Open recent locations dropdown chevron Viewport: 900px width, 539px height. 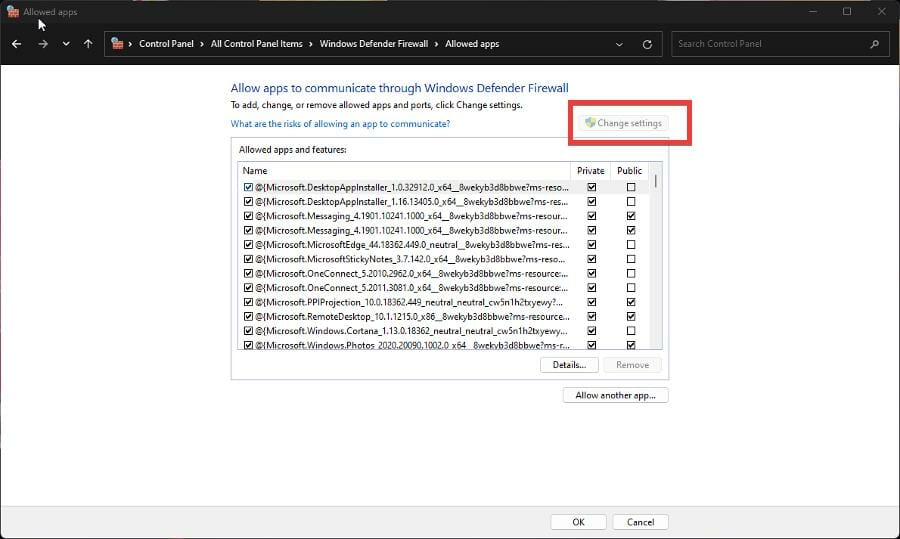(x=66, y=44)
